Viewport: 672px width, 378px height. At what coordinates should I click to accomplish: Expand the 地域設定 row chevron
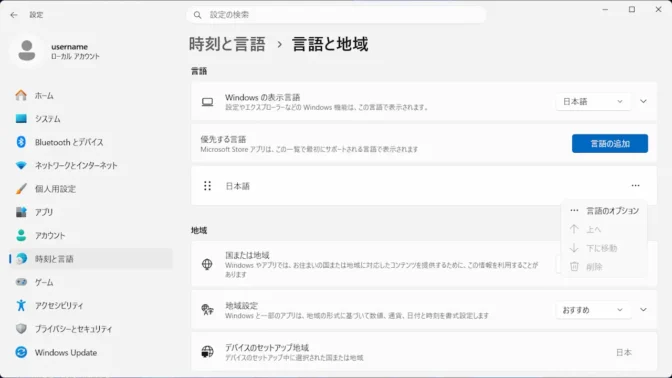point(643,310)
